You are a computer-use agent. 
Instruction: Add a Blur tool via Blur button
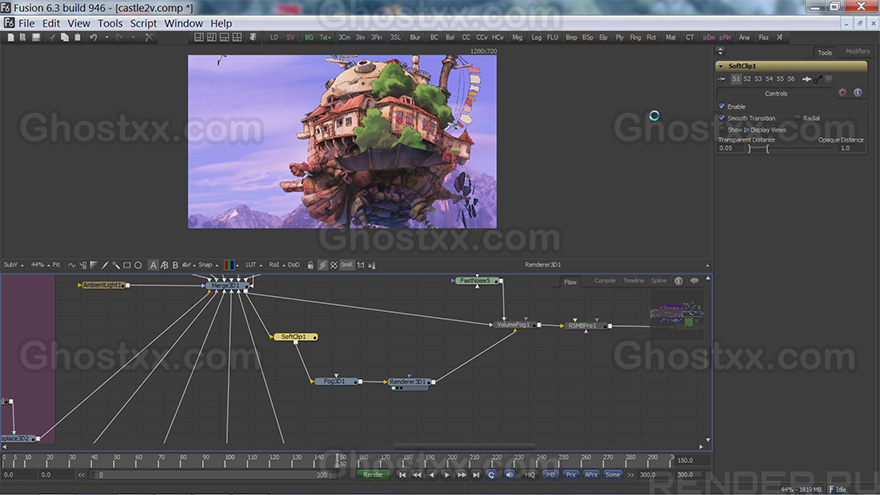point(415,38)
